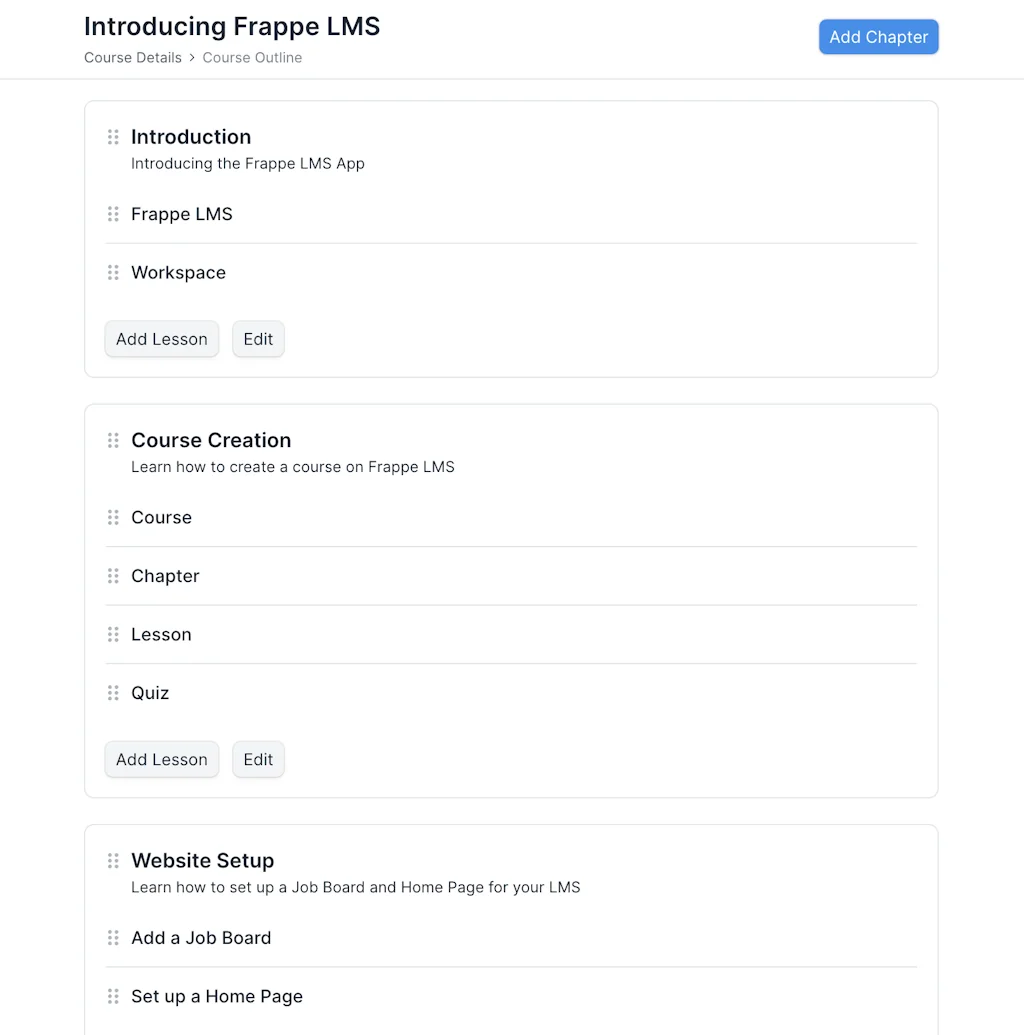Add Lesson to the Introduction chapter
Screen dimensions: 1024x1035
[161, 339]
